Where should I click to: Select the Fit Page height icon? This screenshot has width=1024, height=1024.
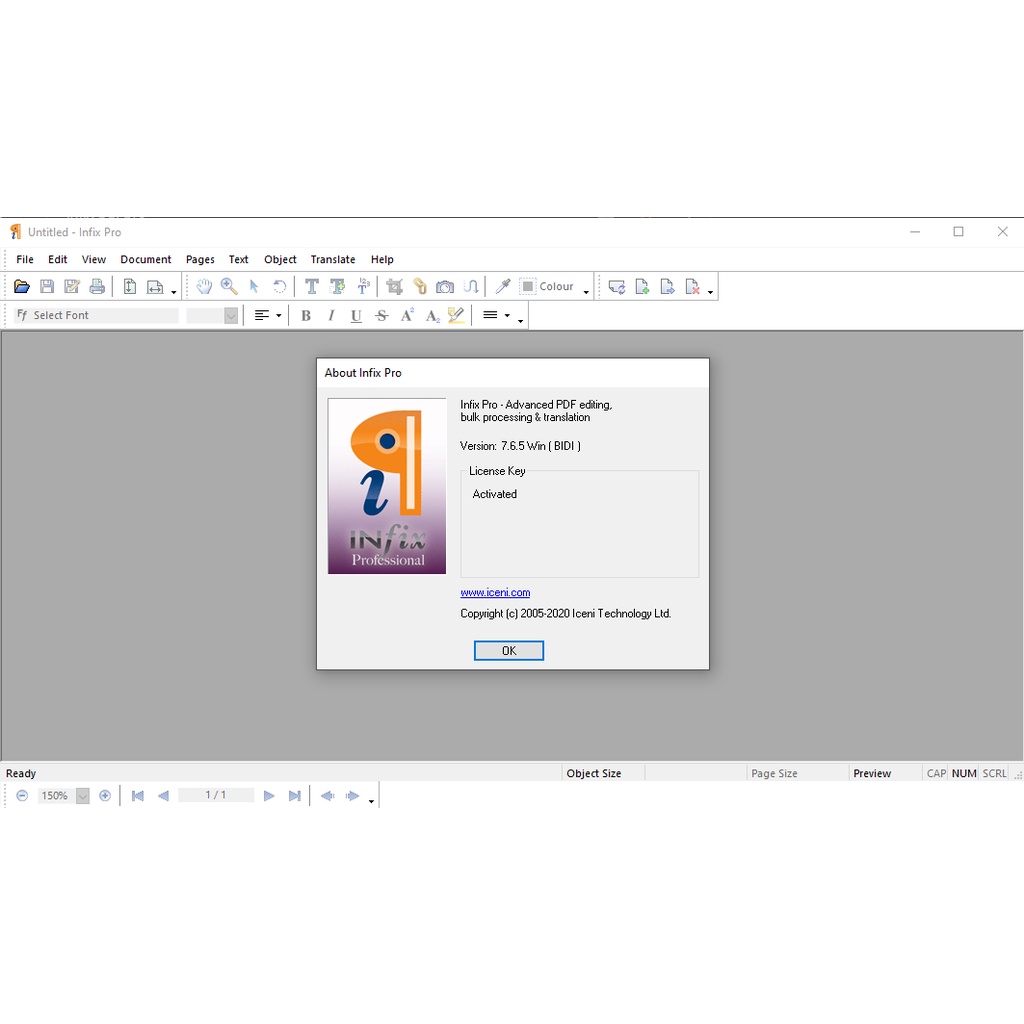130,286
